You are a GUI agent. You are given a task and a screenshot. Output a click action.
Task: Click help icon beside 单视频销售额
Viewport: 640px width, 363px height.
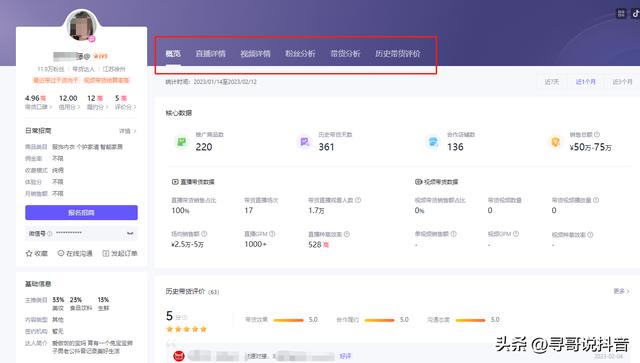[x=453, y=234]
